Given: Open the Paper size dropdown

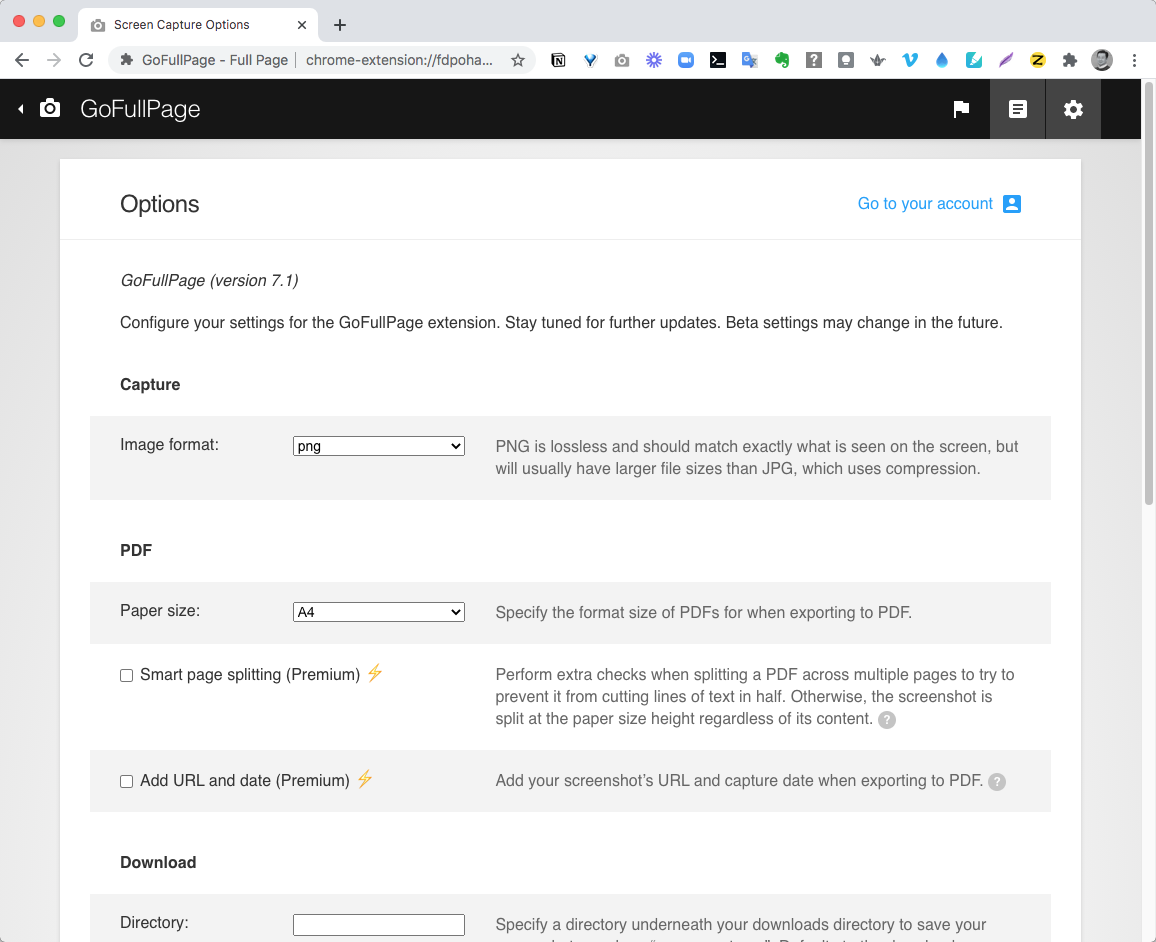Looking at the screenshot, I should [x=379, y=612].
